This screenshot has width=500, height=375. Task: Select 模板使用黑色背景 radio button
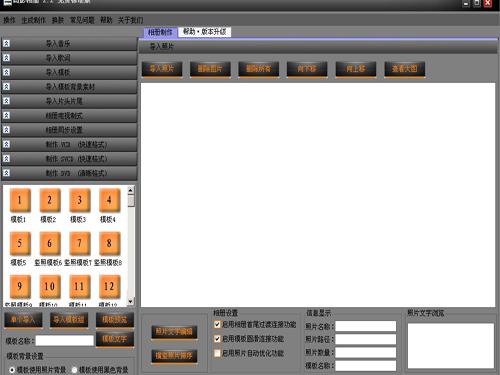pos(74,370)
